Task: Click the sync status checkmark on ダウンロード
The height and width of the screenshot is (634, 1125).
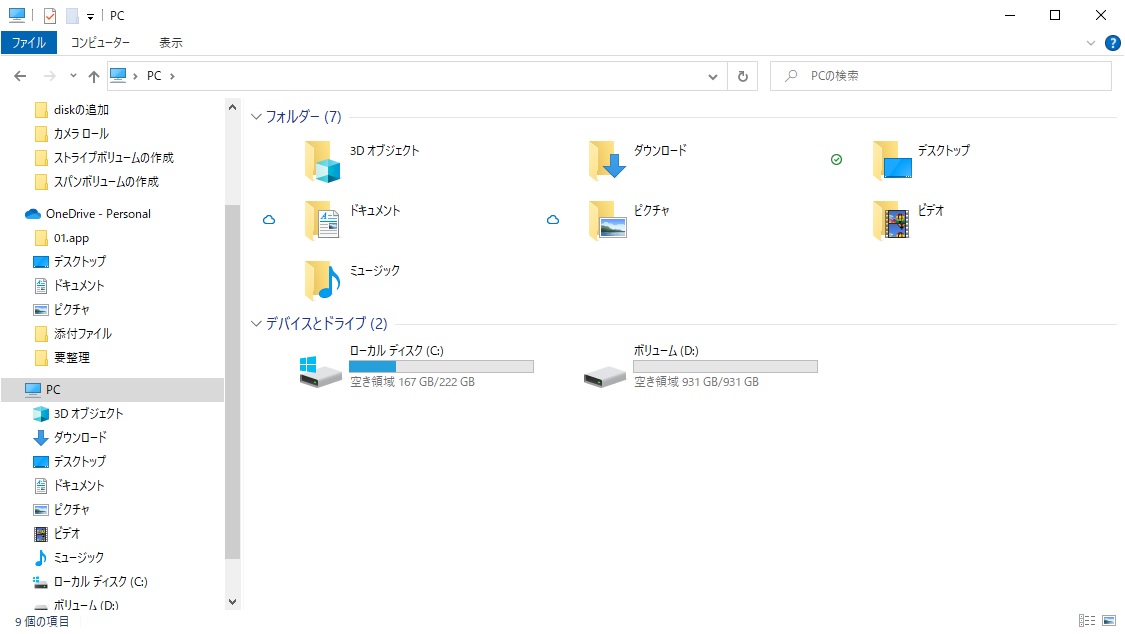Action: (x=837, y=158)
